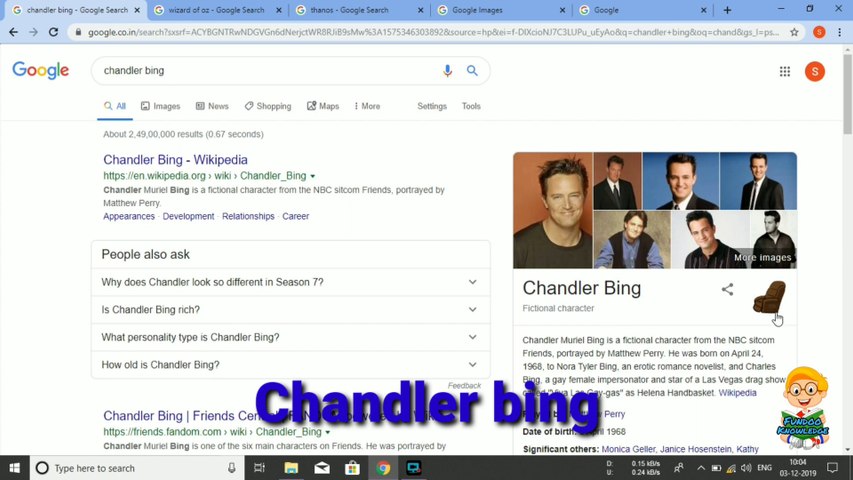Click the Google logo
This screenshot has width=853, height=480.
coord(41,70)
